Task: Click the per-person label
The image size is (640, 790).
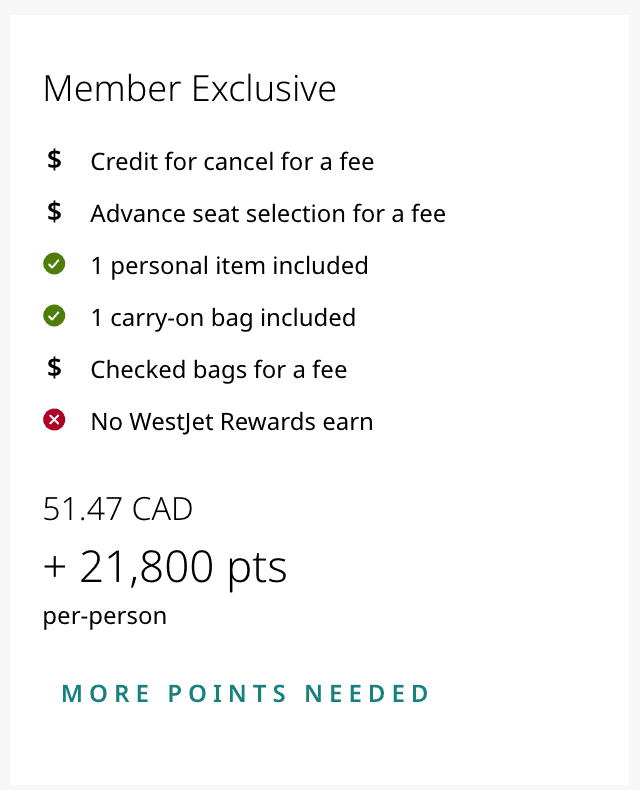Action: pos(105,616)
